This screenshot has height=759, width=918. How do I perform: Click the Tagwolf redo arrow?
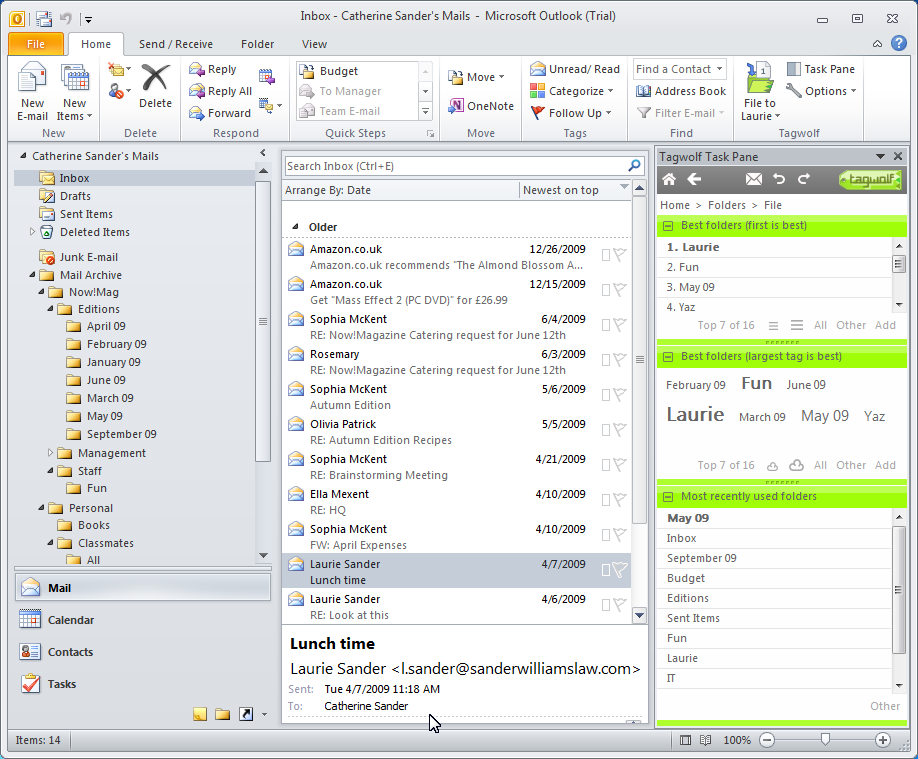(804, 179)
